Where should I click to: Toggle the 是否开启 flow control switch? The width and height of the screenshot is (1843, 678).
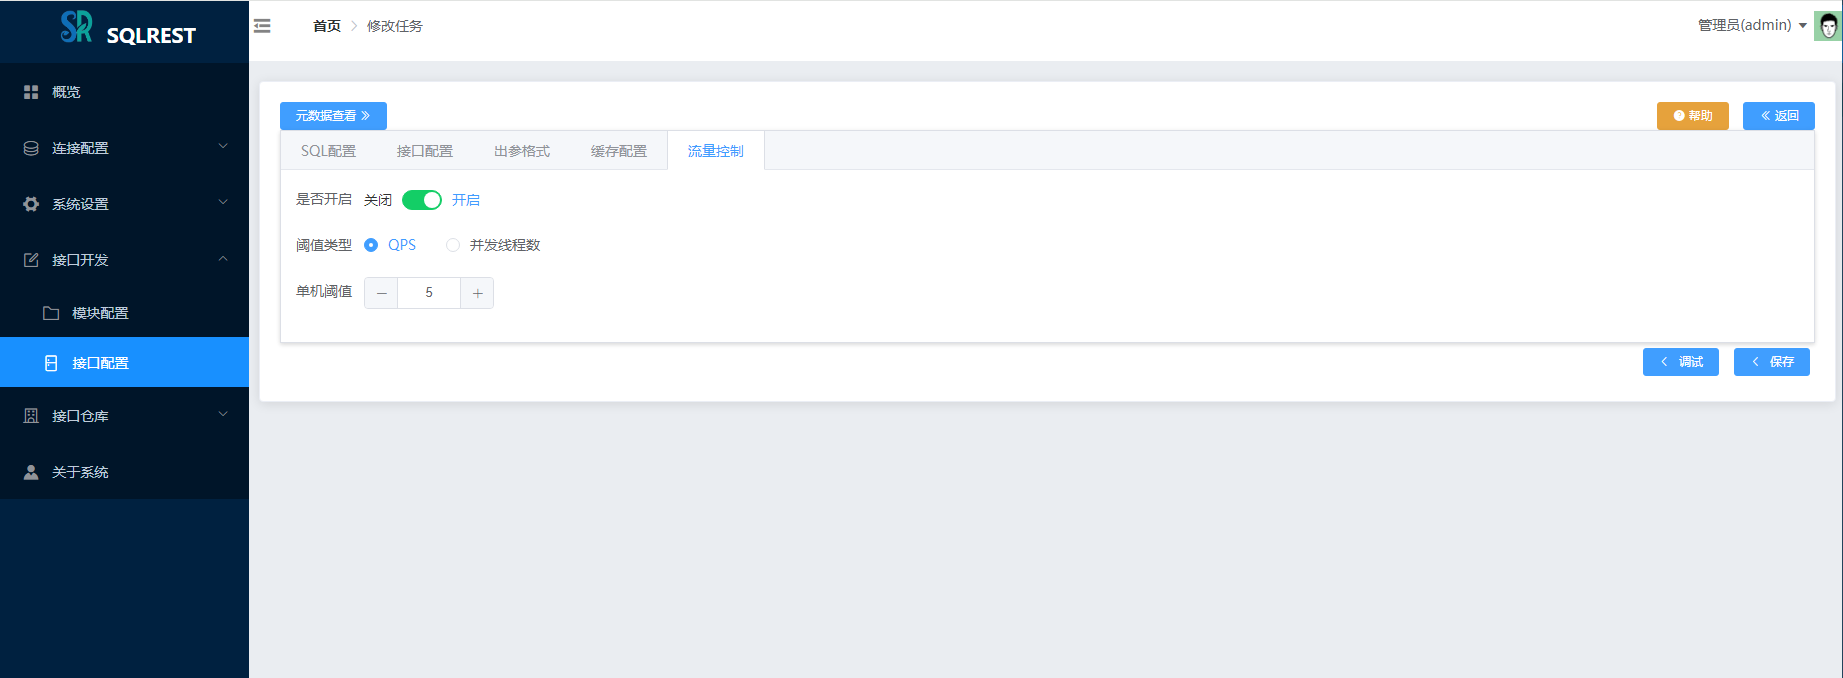click(422, 200)
